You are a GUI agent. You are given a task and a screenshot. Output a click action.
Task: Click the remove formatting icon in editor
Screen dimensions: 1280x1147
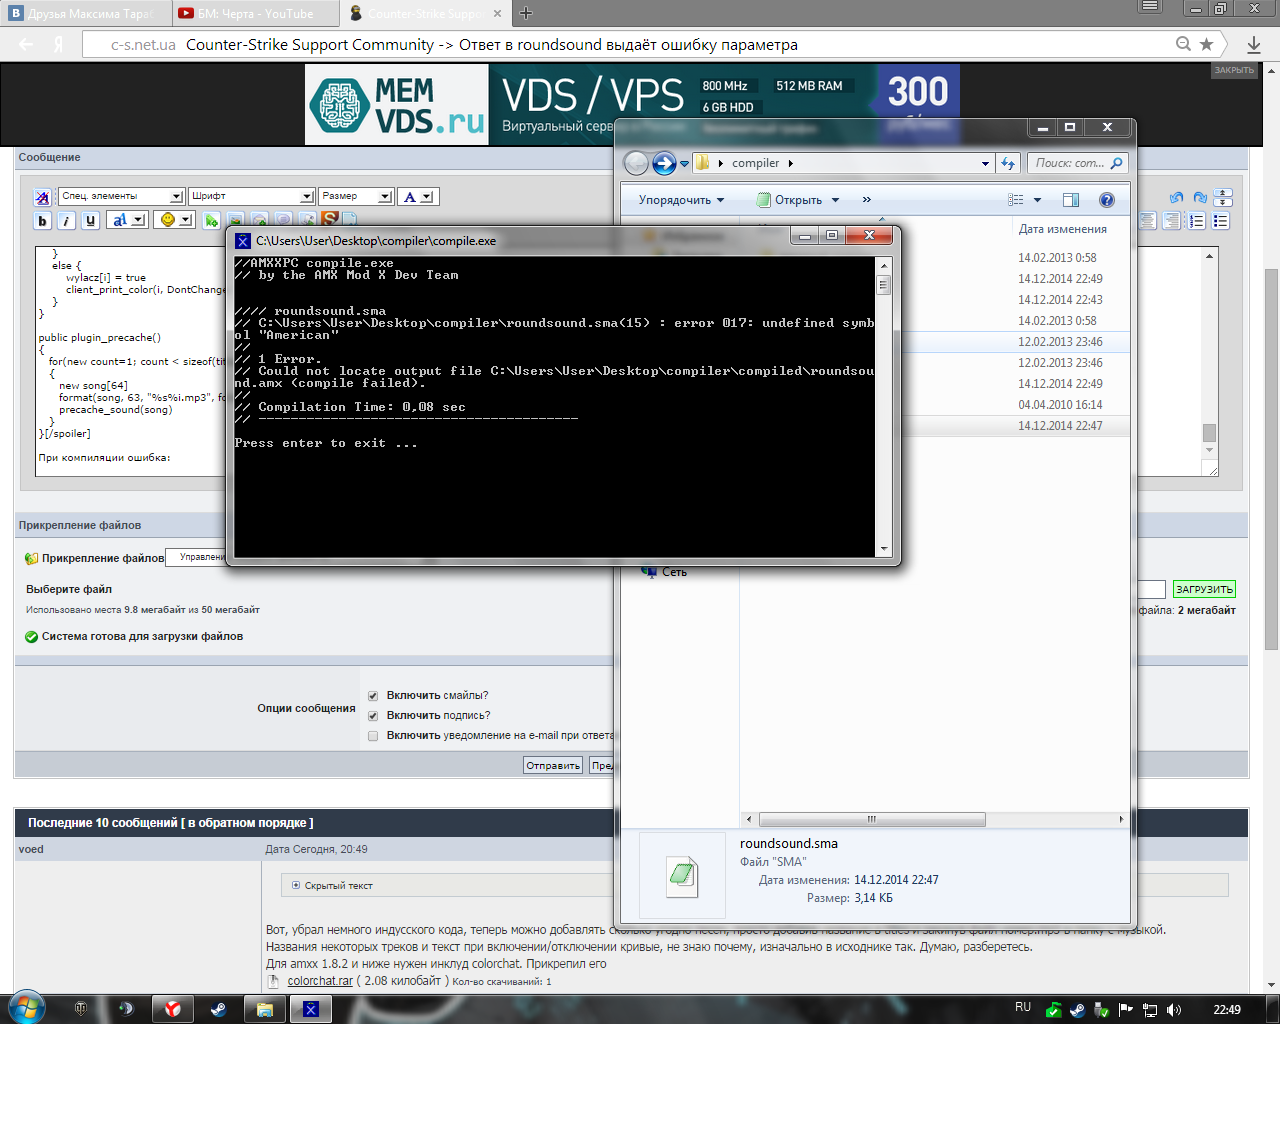(42, 197)
